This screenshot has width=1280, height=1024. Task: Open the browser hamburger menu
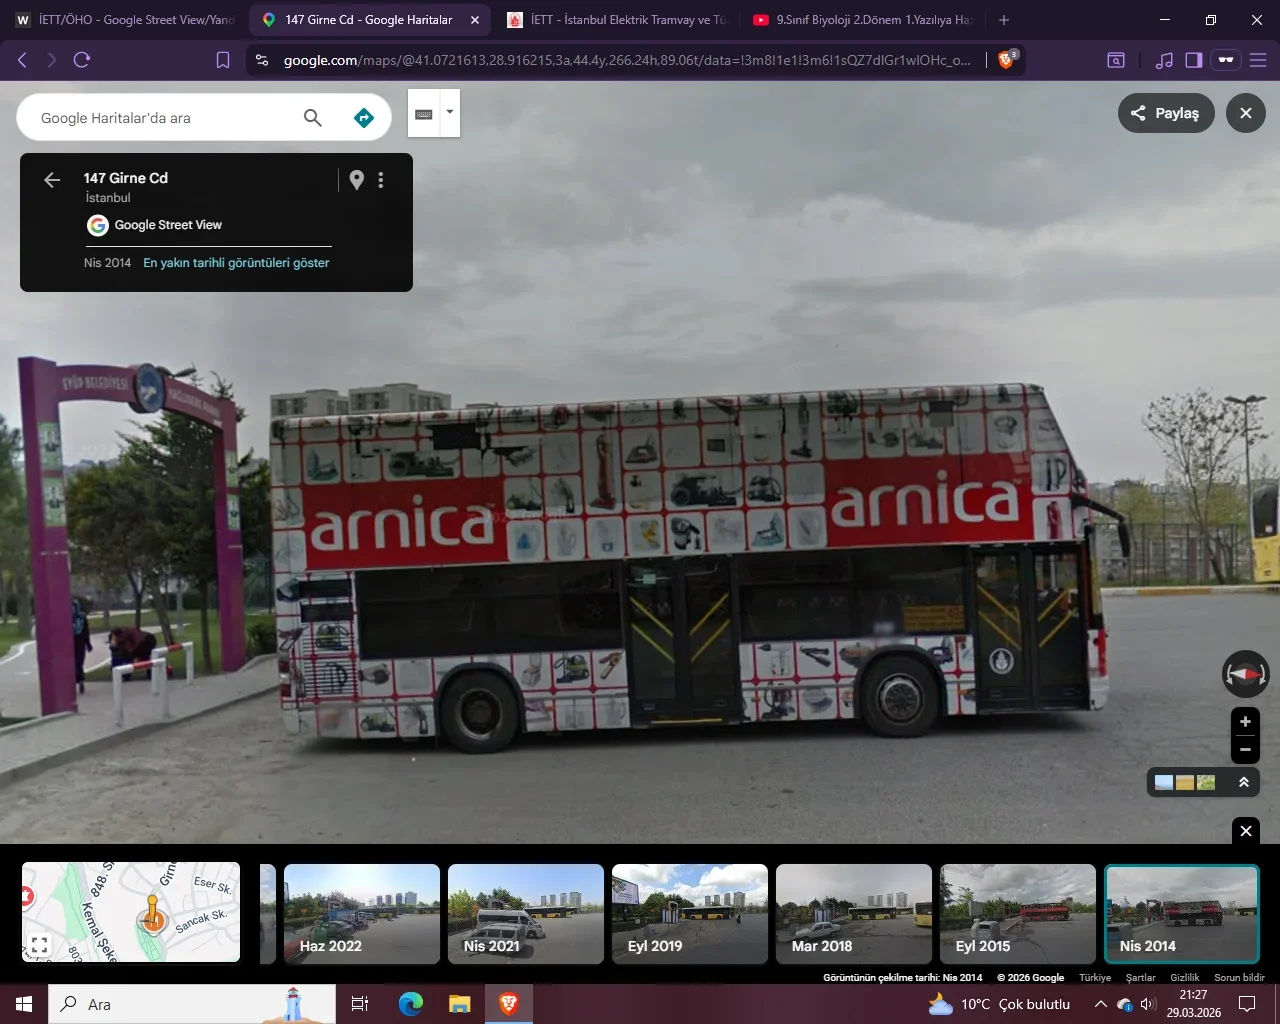[x=1258, y=60]
